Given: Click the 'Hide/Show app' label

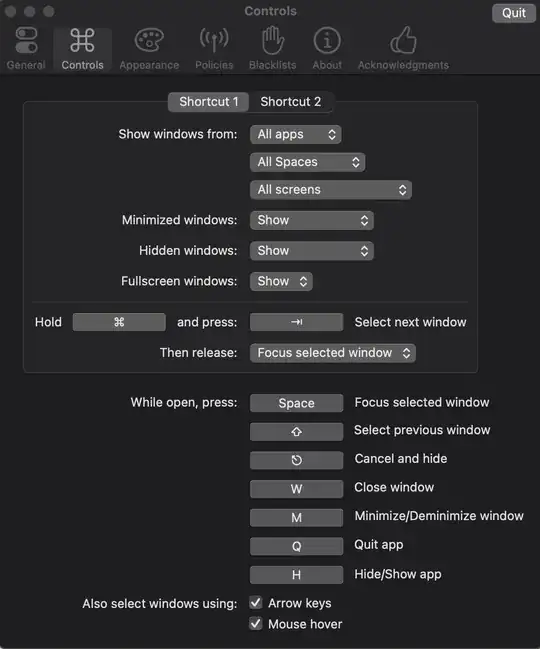Looking at the screenshot, I should click(398, 574).
